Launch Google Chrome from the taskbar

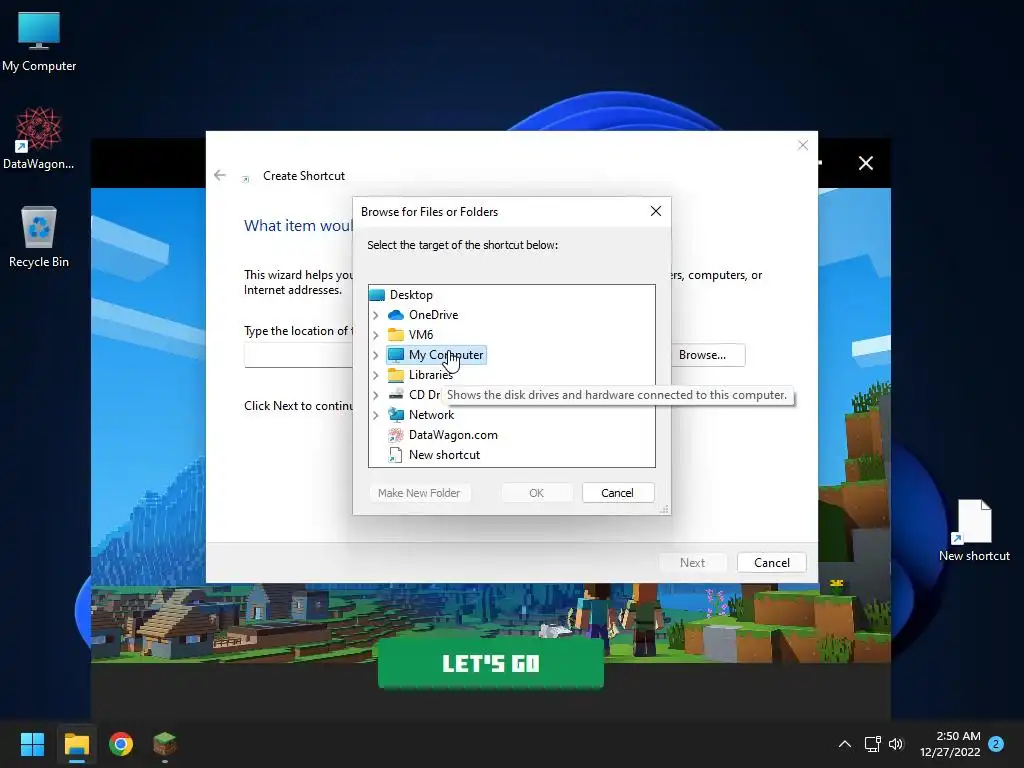coord(121,744)
